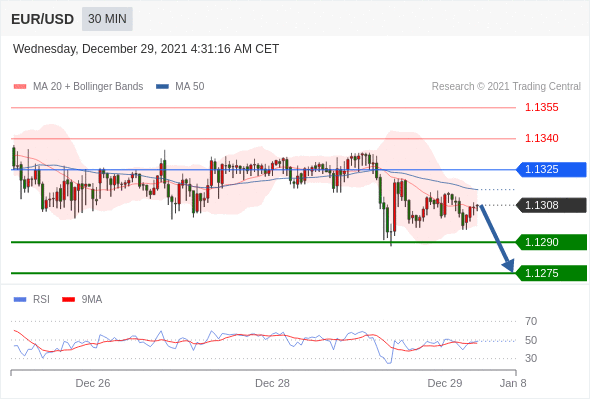
Task: Click the chart timestamp, Wednesday December 29 2021
Action: pos(146,49)
